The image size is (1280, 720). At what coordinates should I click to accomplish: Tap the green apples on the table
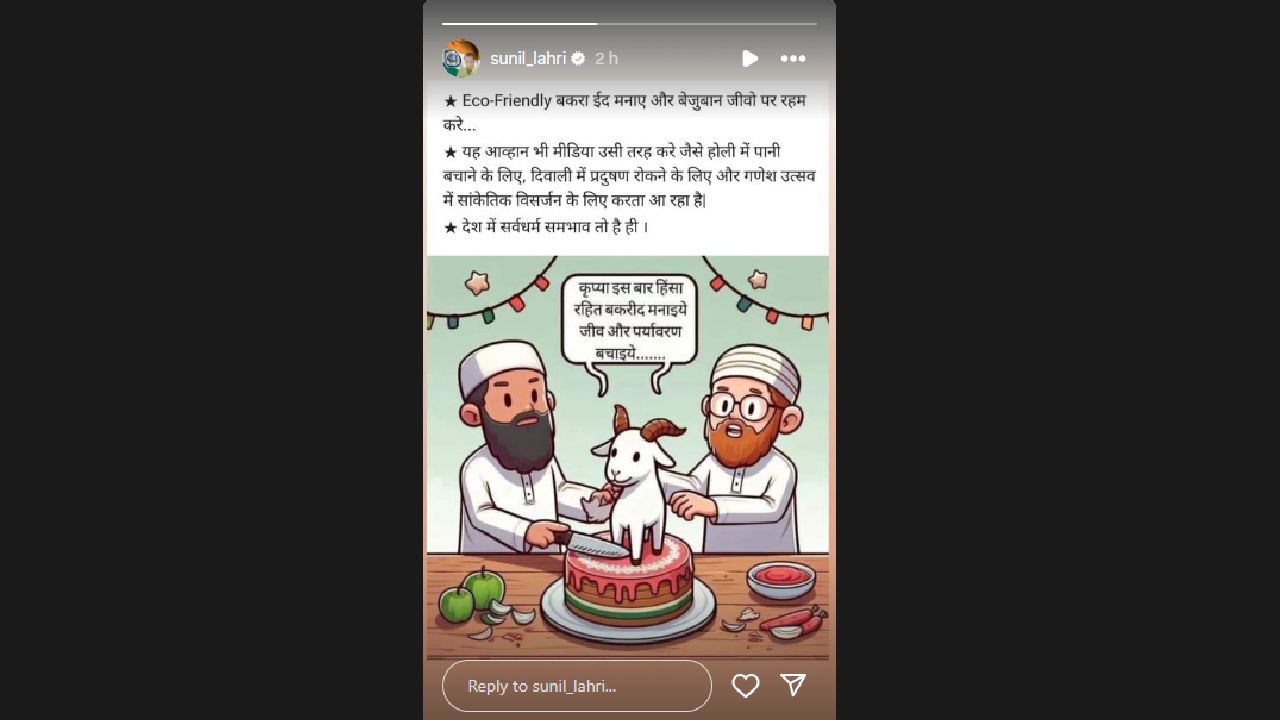[470, 595]
